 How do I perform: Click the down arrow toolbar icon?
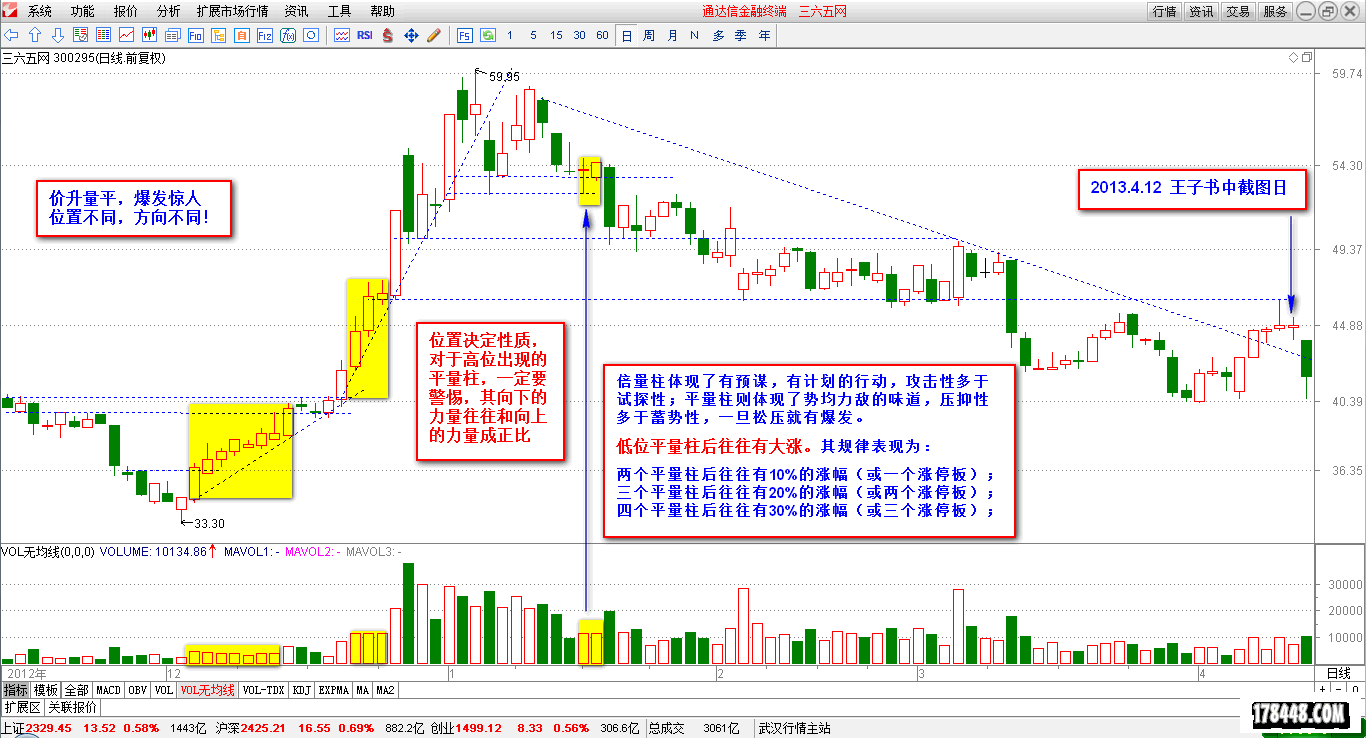tap(58, 35)
